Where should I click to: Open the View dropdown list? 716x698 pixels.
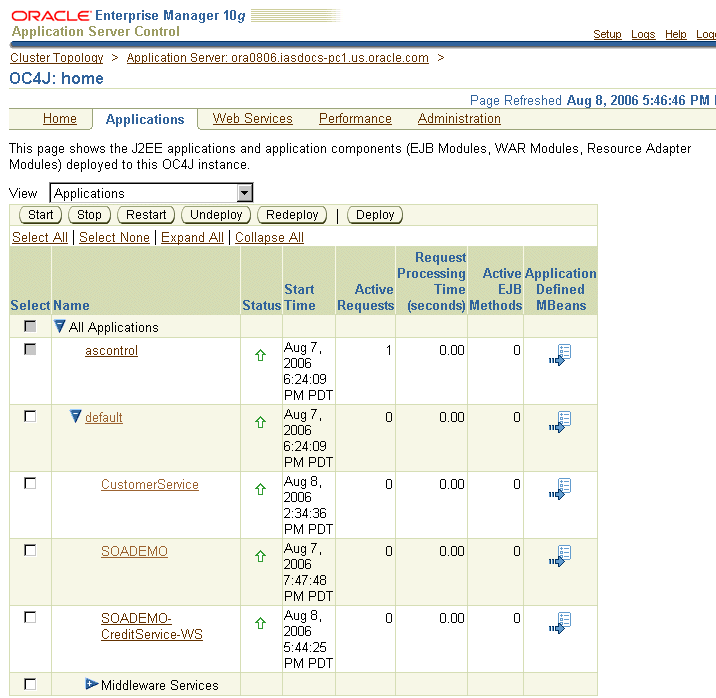(151, 193)
